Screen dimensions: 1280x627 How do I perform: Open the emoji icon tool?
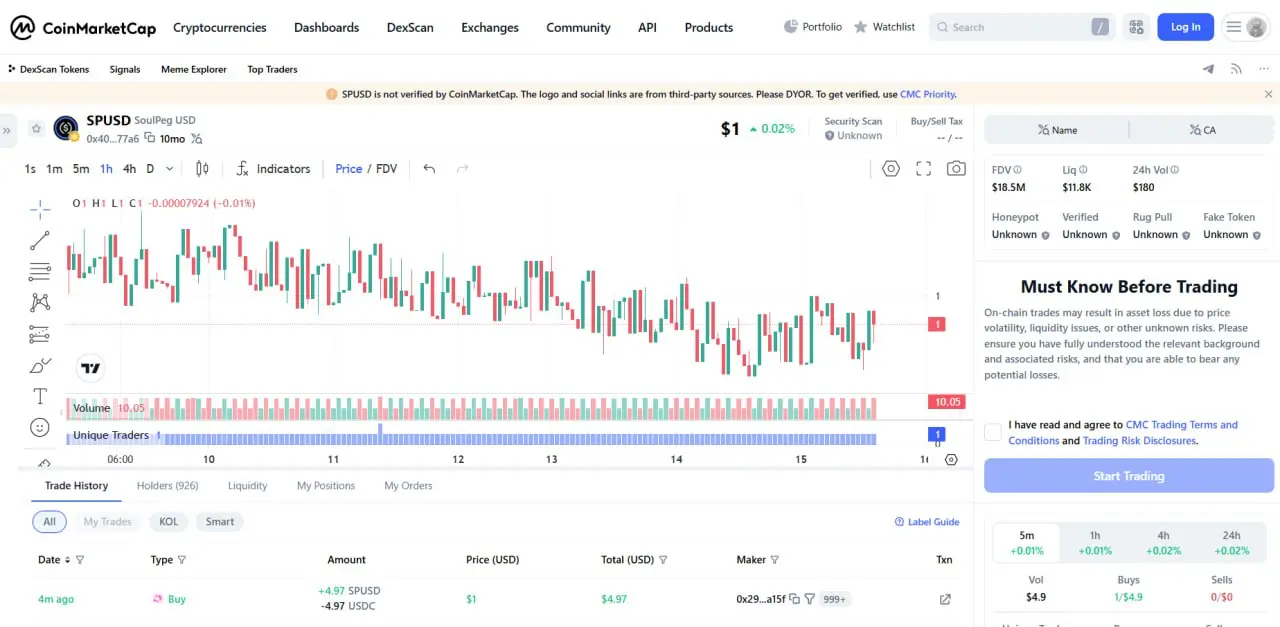point(40,427)
